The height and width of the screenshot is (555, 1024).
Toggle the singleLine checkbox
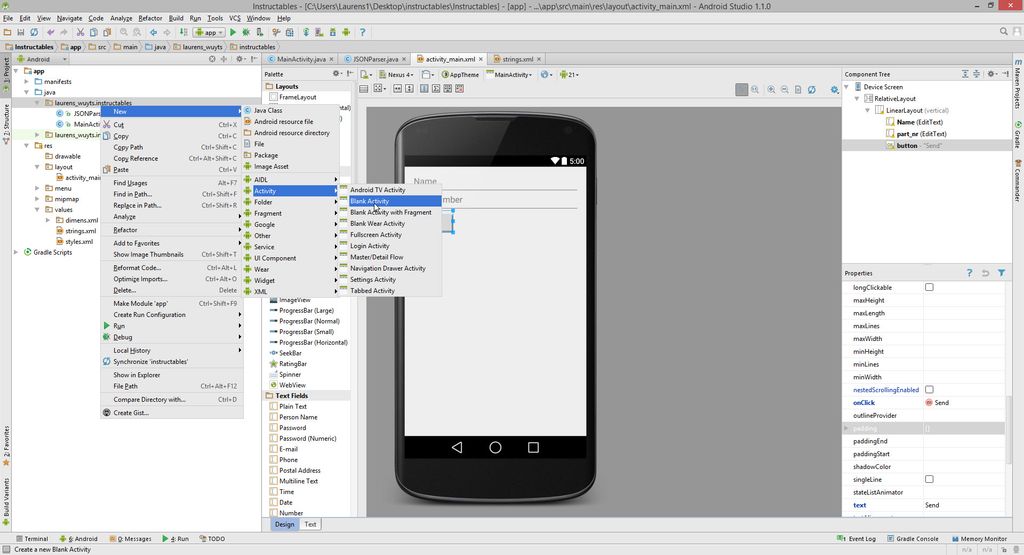click(x=929, y=479)
